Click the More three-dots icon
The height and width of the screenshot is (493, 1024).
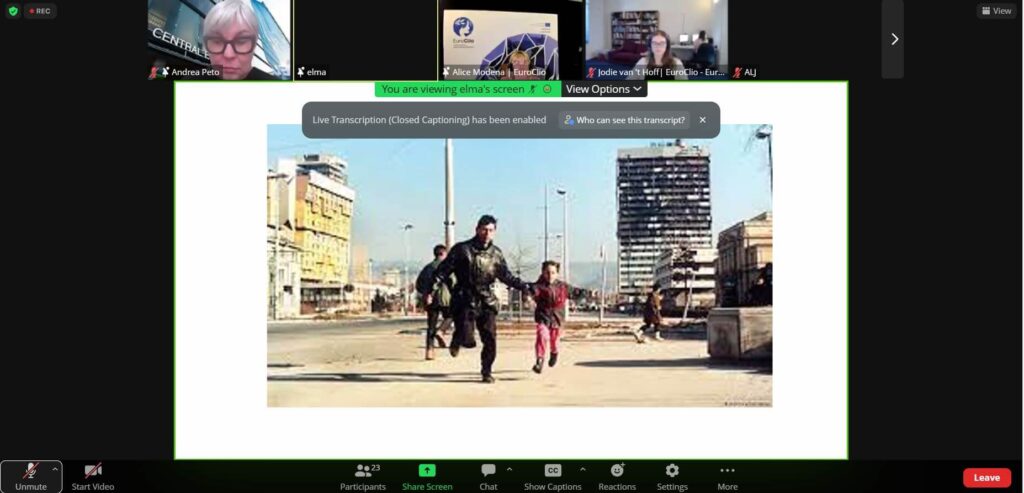tap(727, 471)
